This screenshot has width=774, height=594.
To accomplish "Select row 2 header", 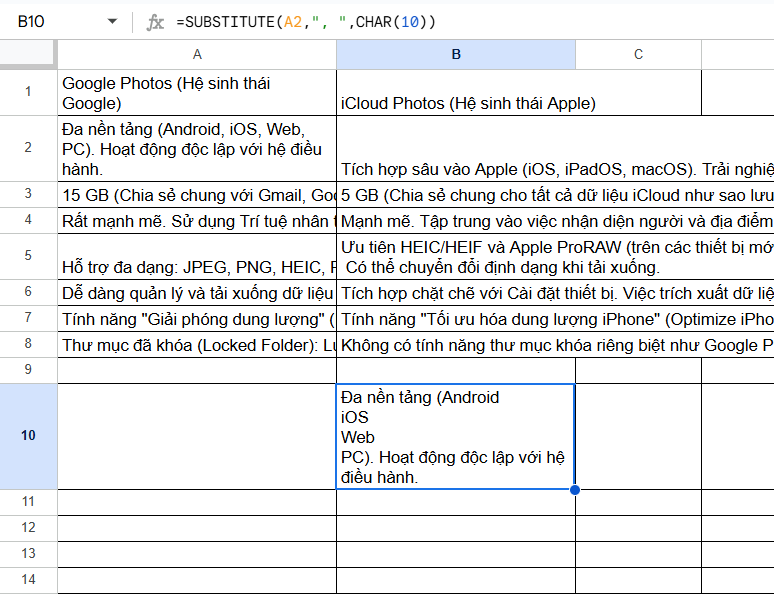I will coord(28,148).
